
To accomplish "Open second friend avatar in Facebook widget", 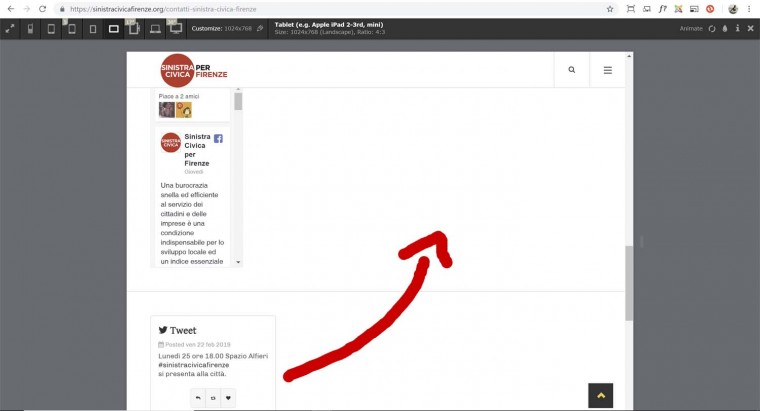I will pyautogui.click(x=184, y=110).
